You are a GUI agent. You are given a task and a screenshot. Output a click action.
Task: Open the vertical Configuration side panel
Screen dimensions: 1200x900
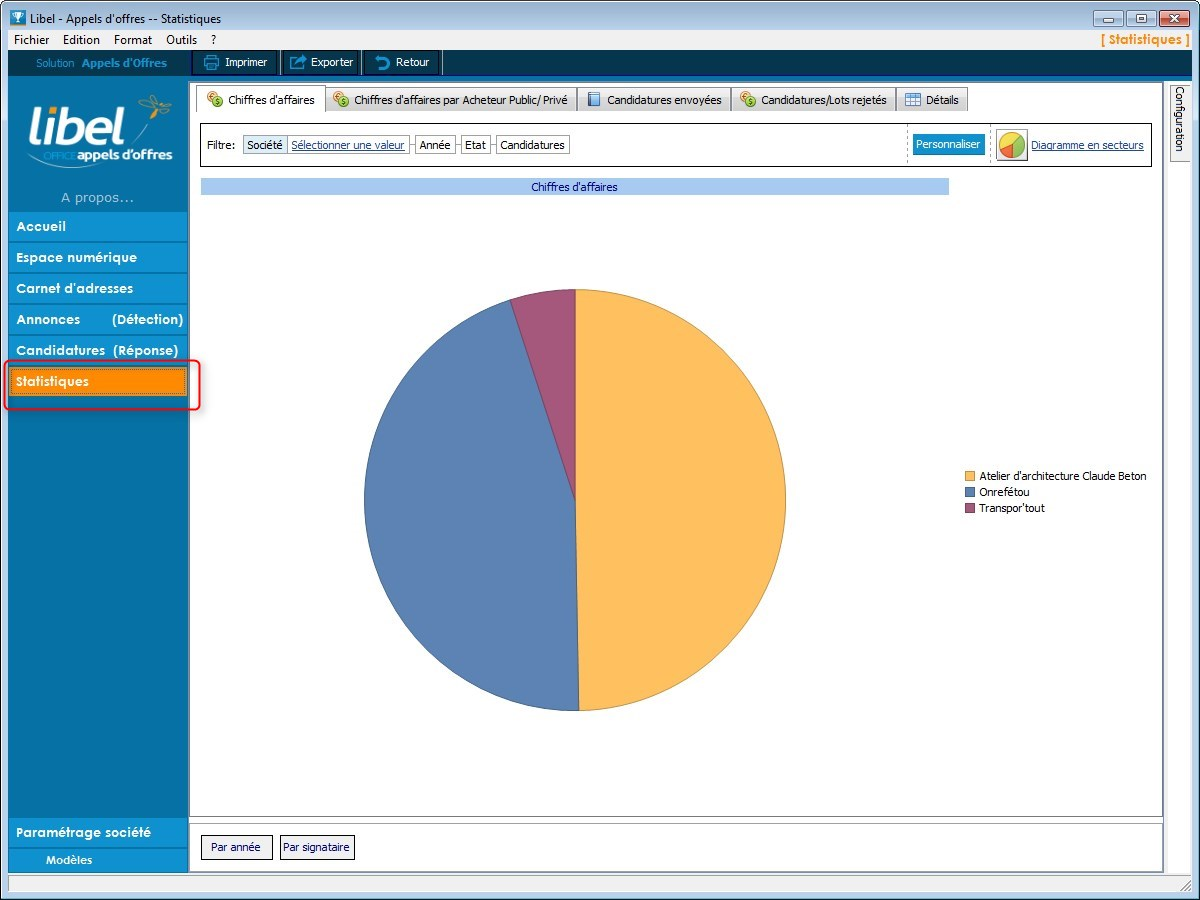pyautogui.click(x=1179, y=122)
